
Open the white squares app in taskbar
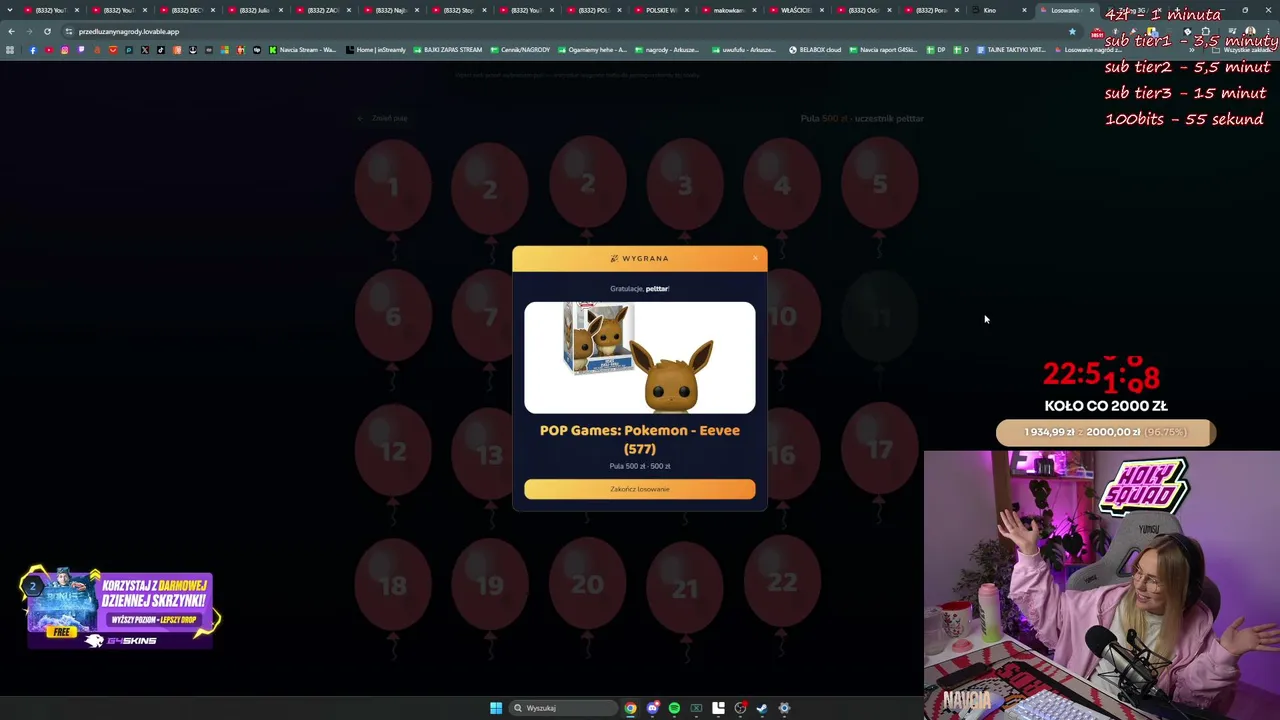(718, 708)
